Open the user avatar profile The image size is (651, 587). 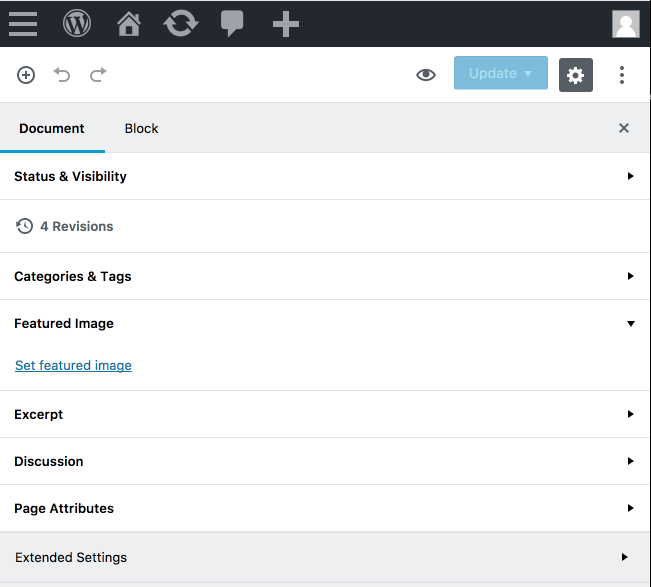coord(626,24)
